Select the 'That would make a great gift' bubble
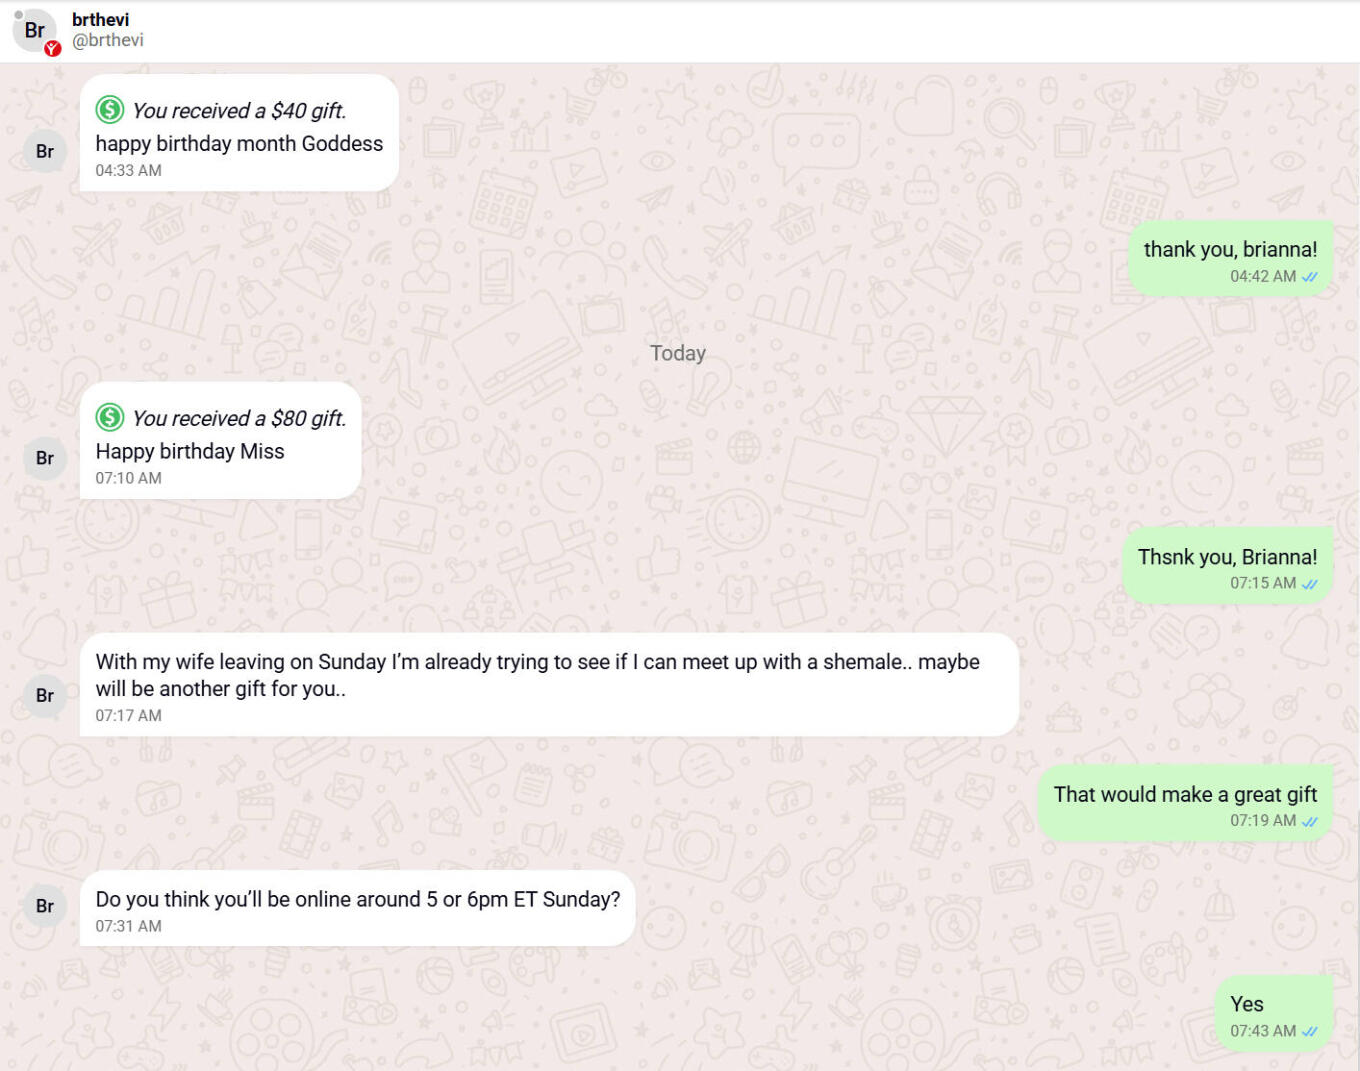The height and width of the screenshot is (1071, 1360). pyautogui.click(x=1185, y=804)
